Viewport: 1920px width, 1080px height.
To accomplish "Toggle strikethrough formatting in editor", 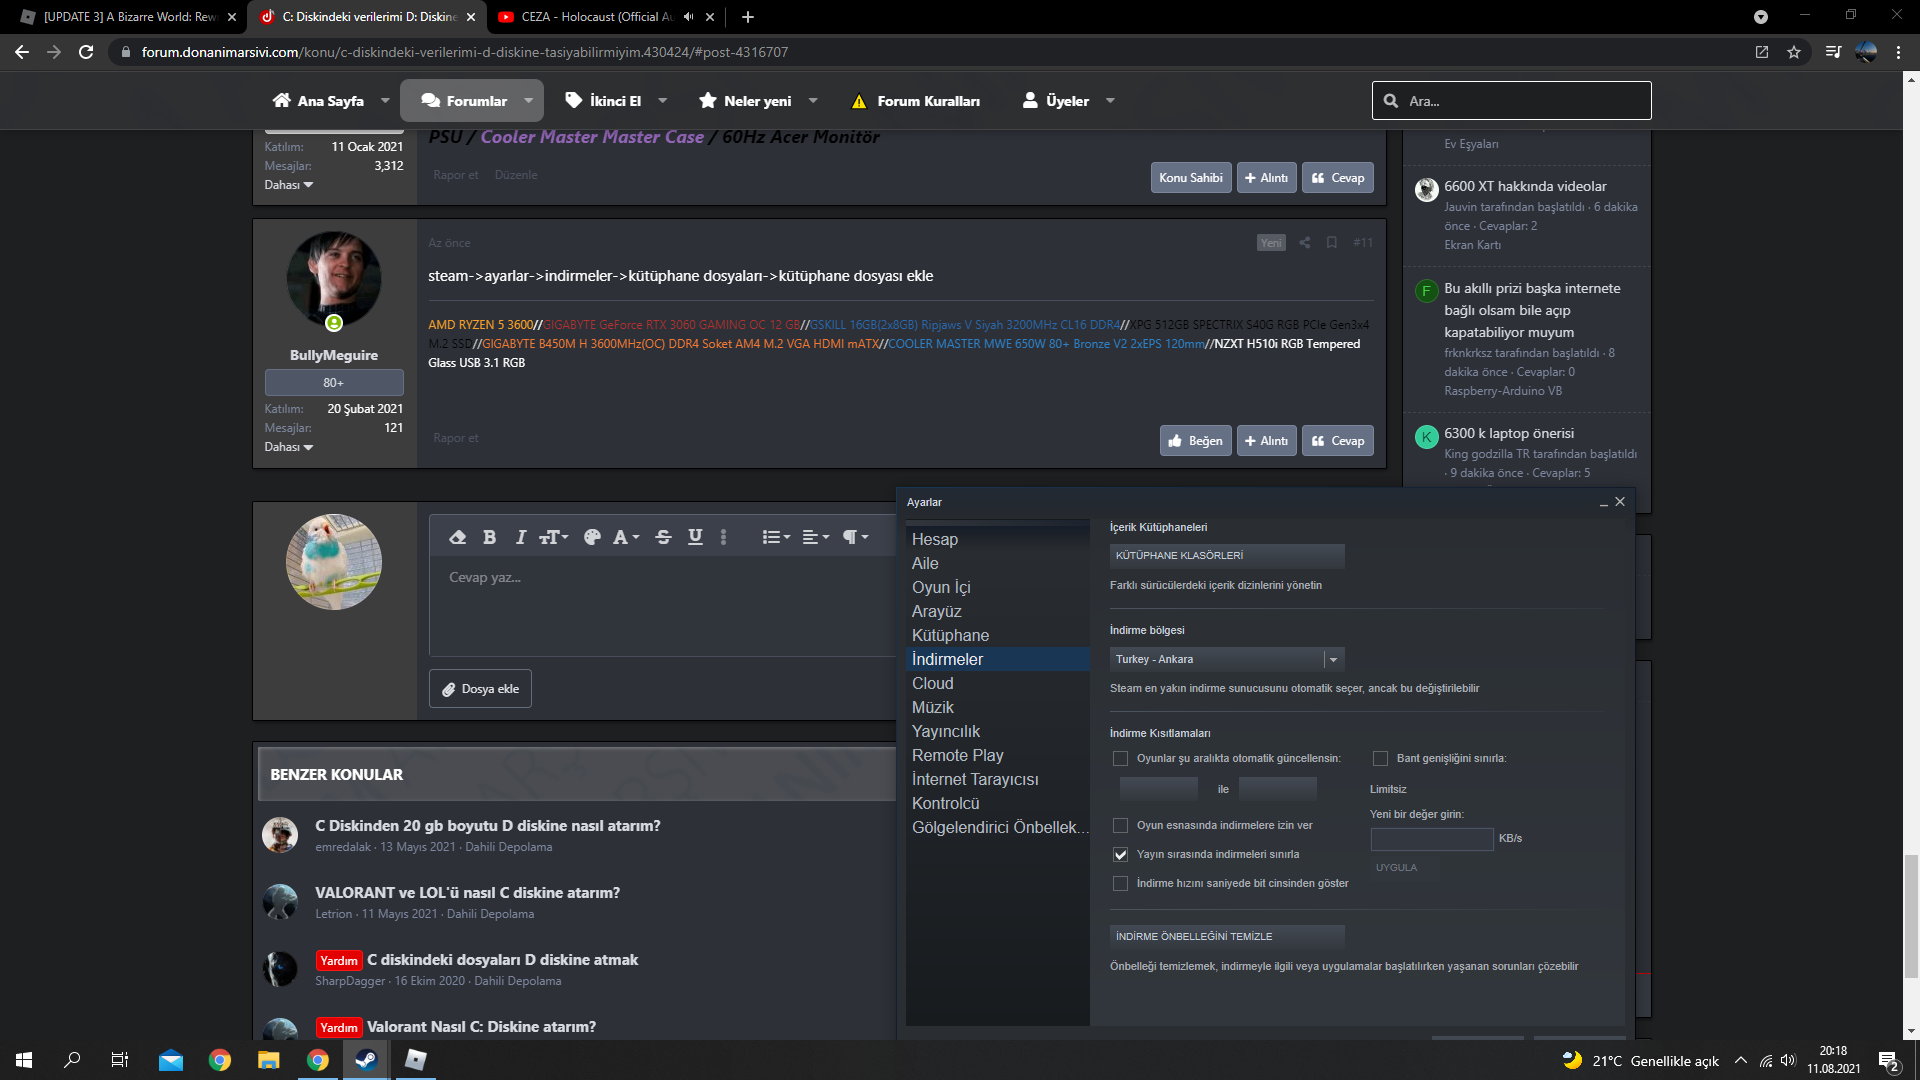I will [663, 537].
